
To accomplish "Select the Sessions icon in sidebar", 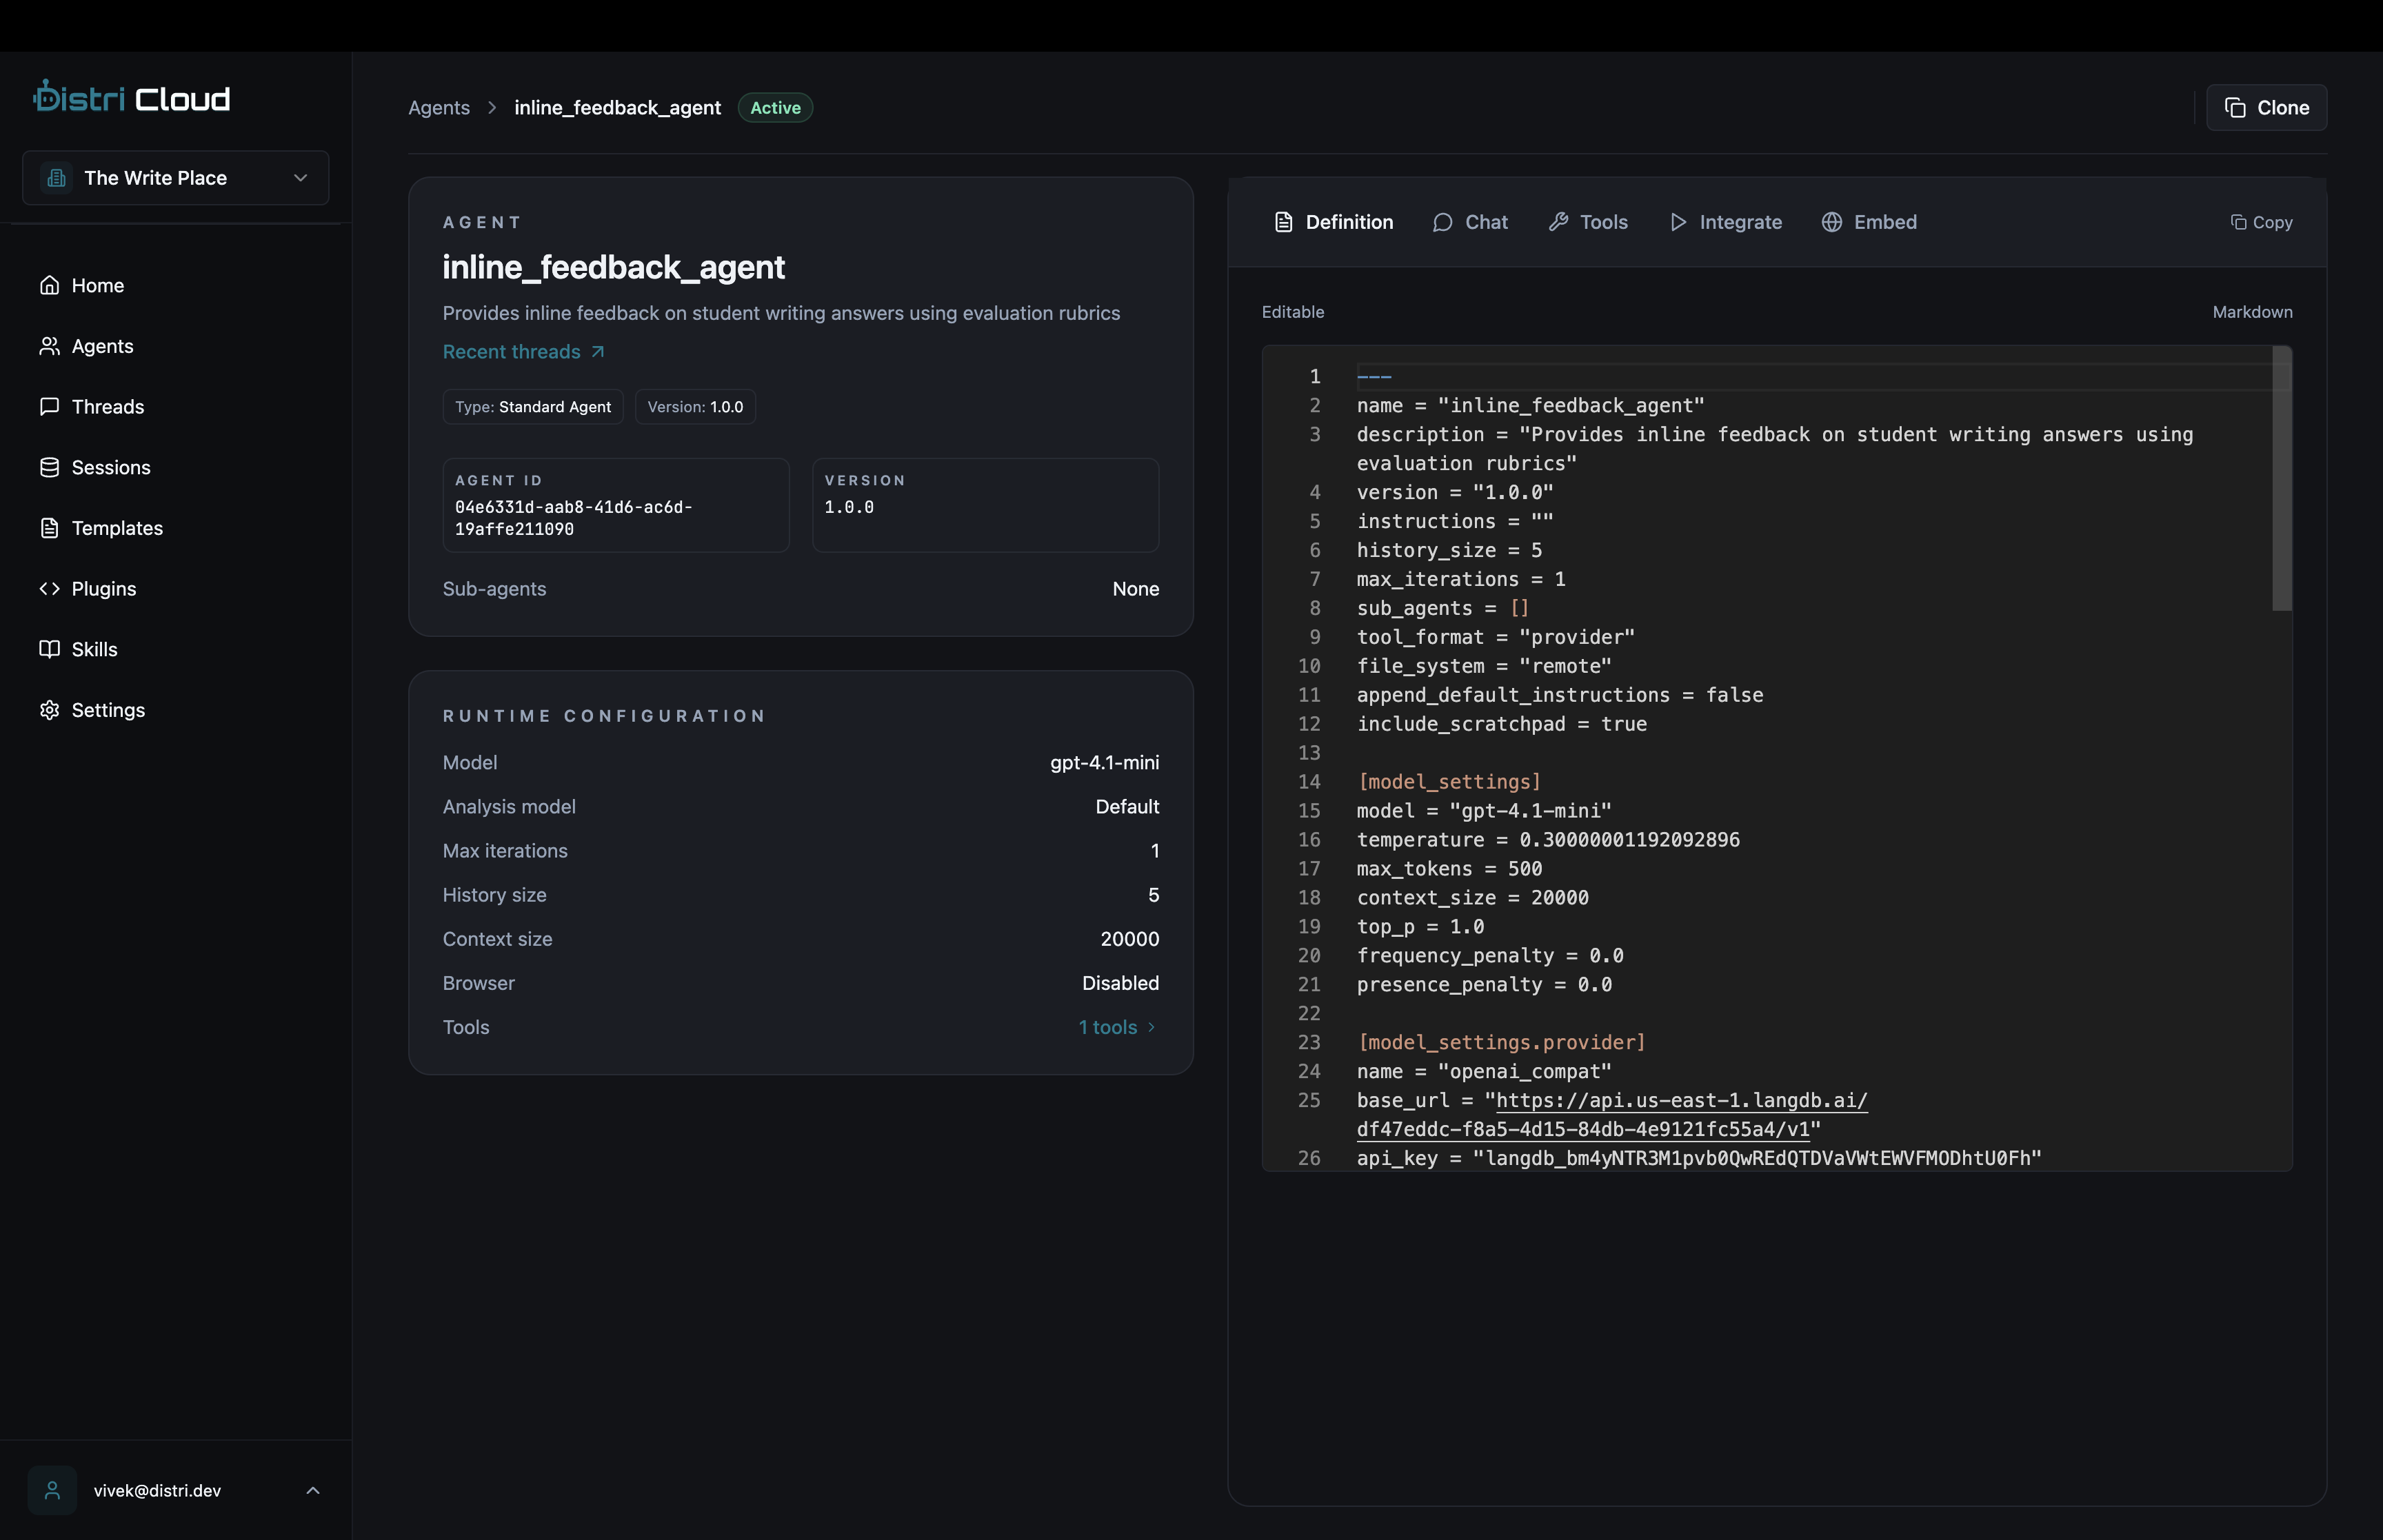I will tap(51, 467).
